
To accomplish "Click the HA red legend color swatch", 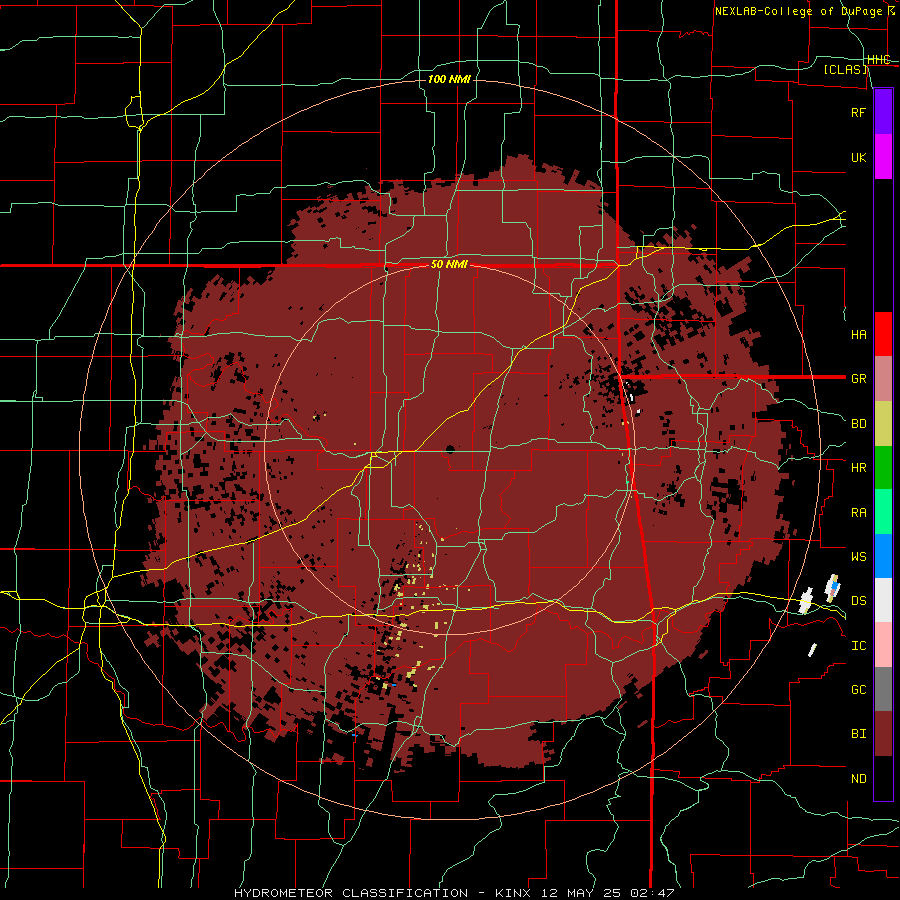I will point(883,334).
